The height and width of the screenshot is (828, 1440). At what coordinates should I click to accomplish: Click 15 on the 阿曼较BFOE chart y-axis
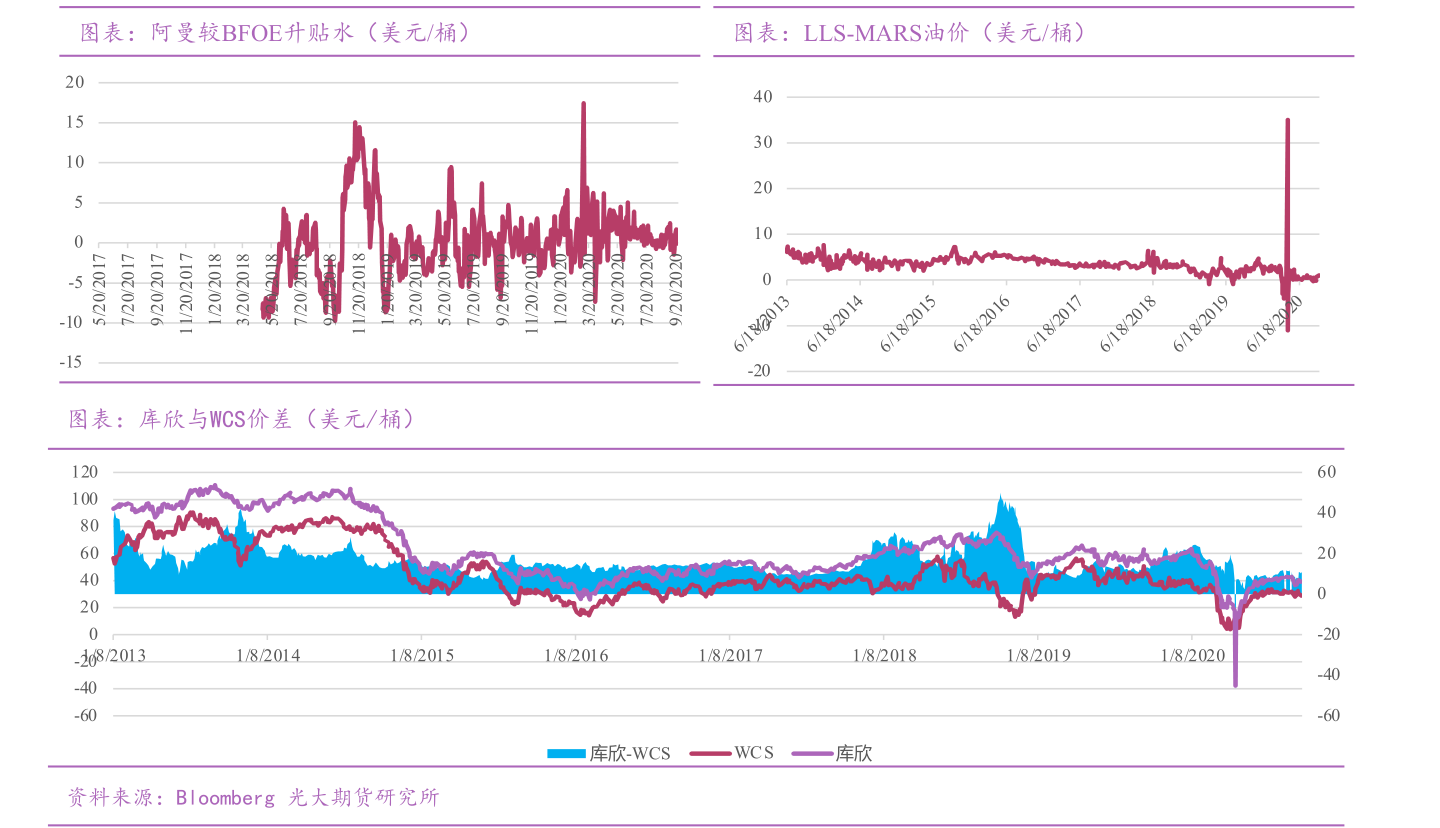coord(74,122)
